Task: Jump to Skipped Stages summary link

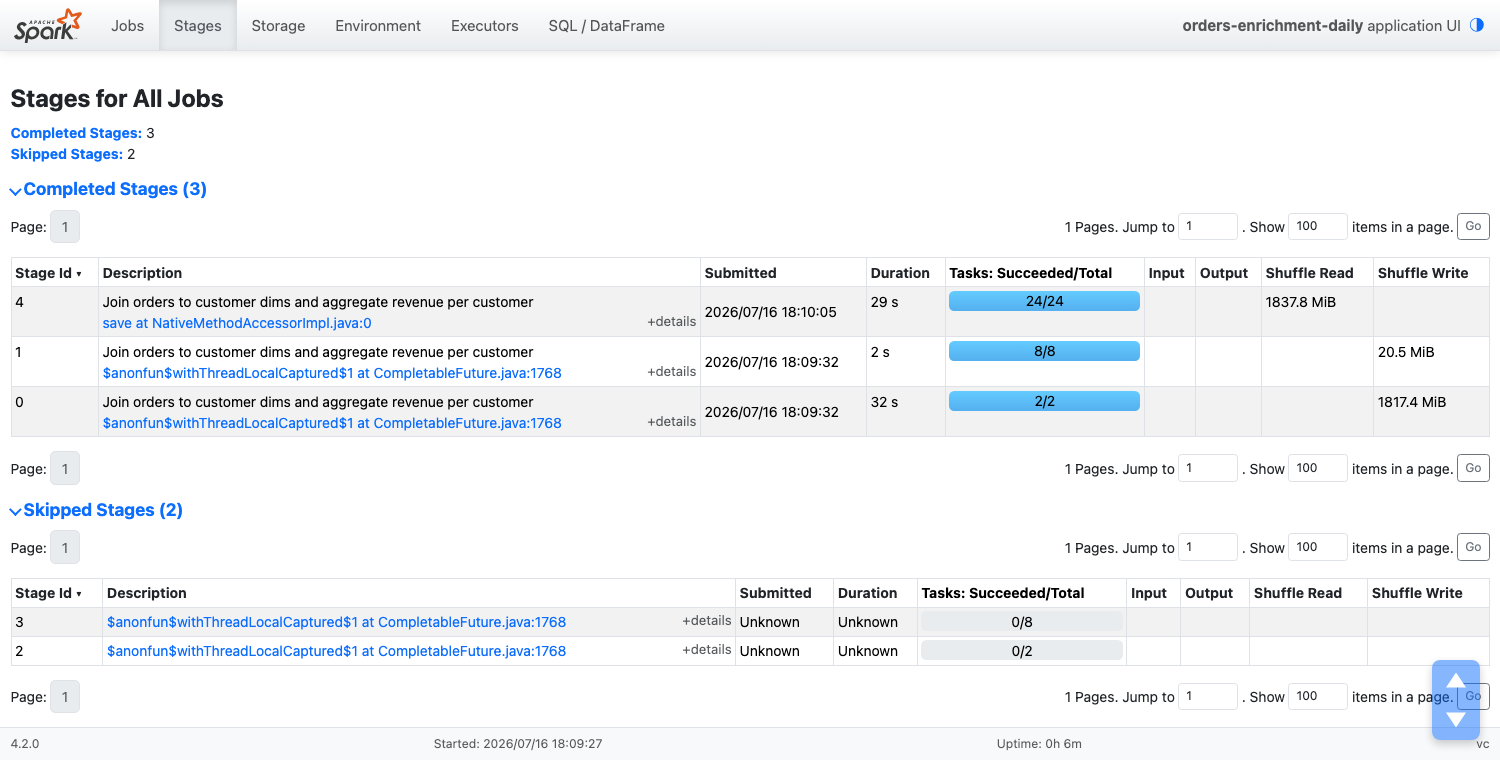Action: pyautogui.click(x=67, y=154)
